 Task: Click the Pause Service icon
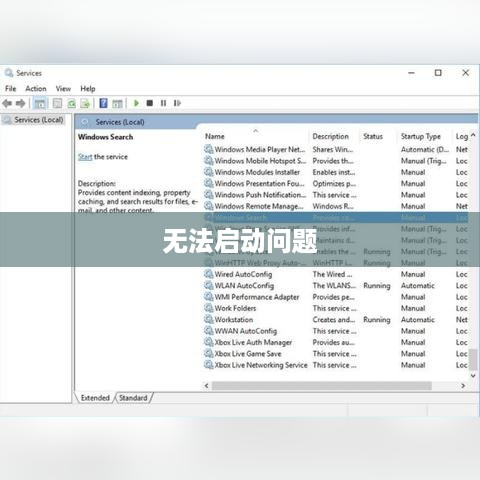coord(163,103)
